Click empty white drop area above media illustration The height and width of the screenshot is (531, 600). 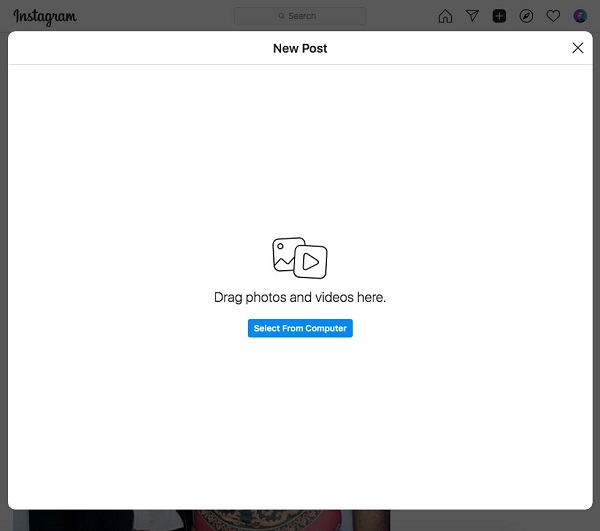coord(300,150)
